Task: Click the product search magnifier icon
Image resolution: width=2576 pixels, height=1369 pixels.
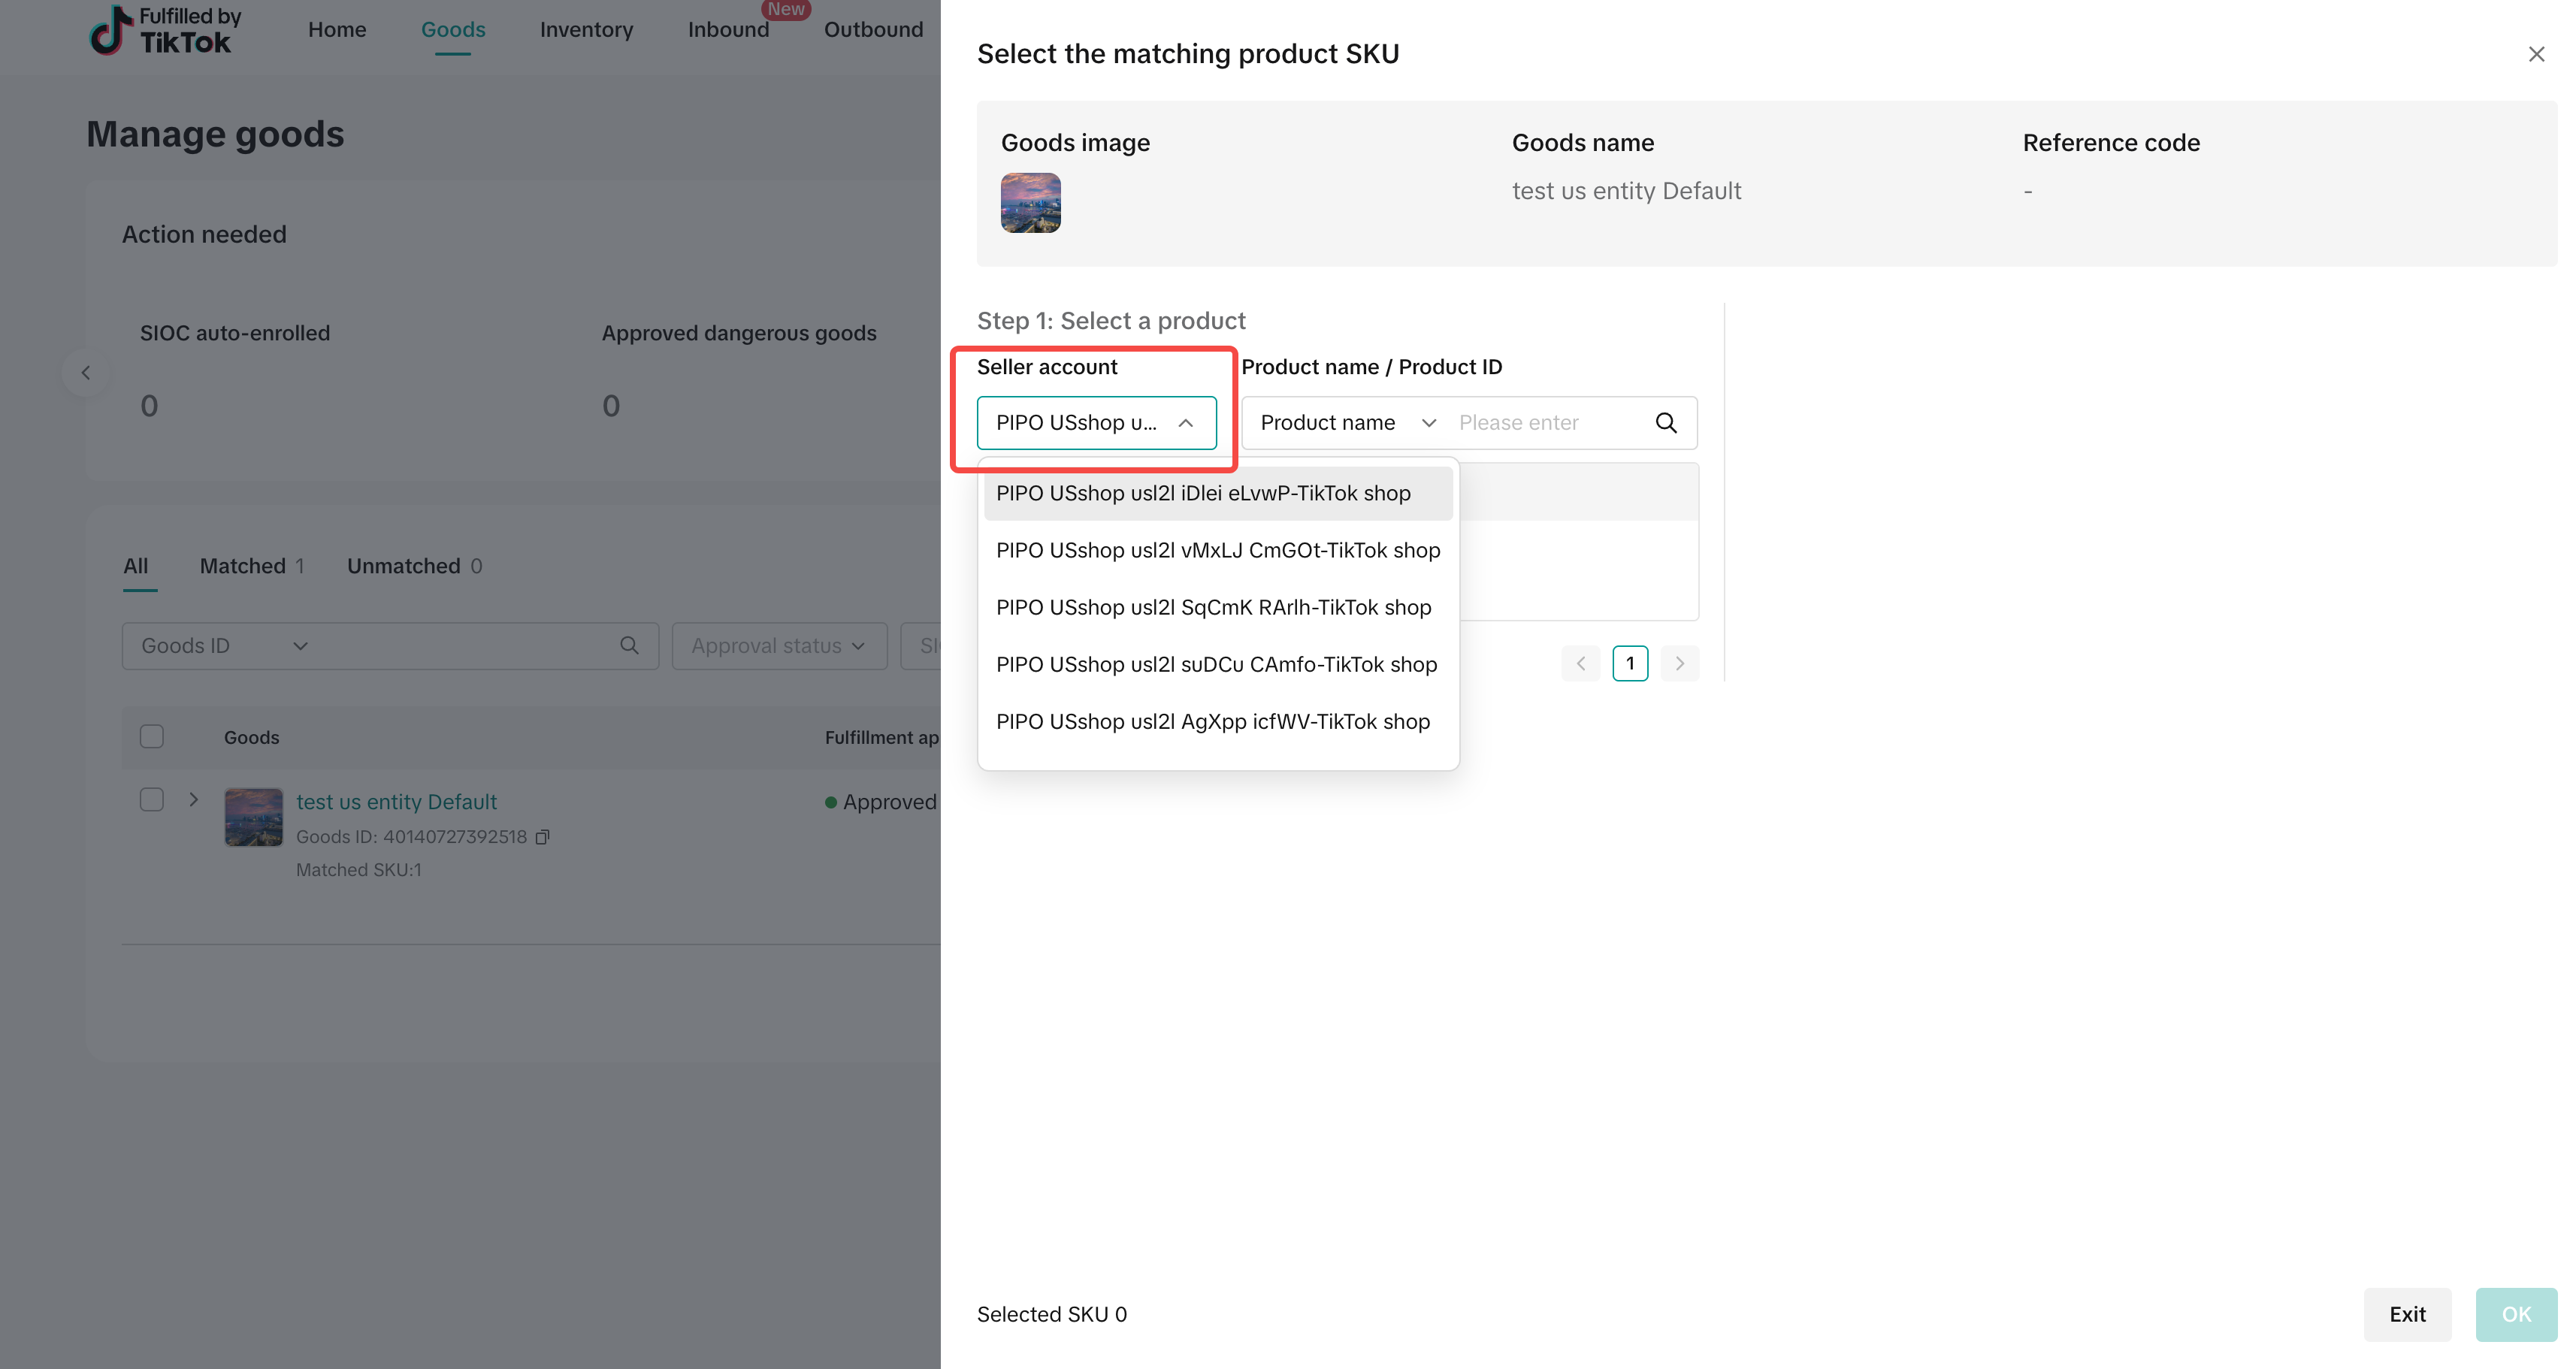Action: [1665, 423]
